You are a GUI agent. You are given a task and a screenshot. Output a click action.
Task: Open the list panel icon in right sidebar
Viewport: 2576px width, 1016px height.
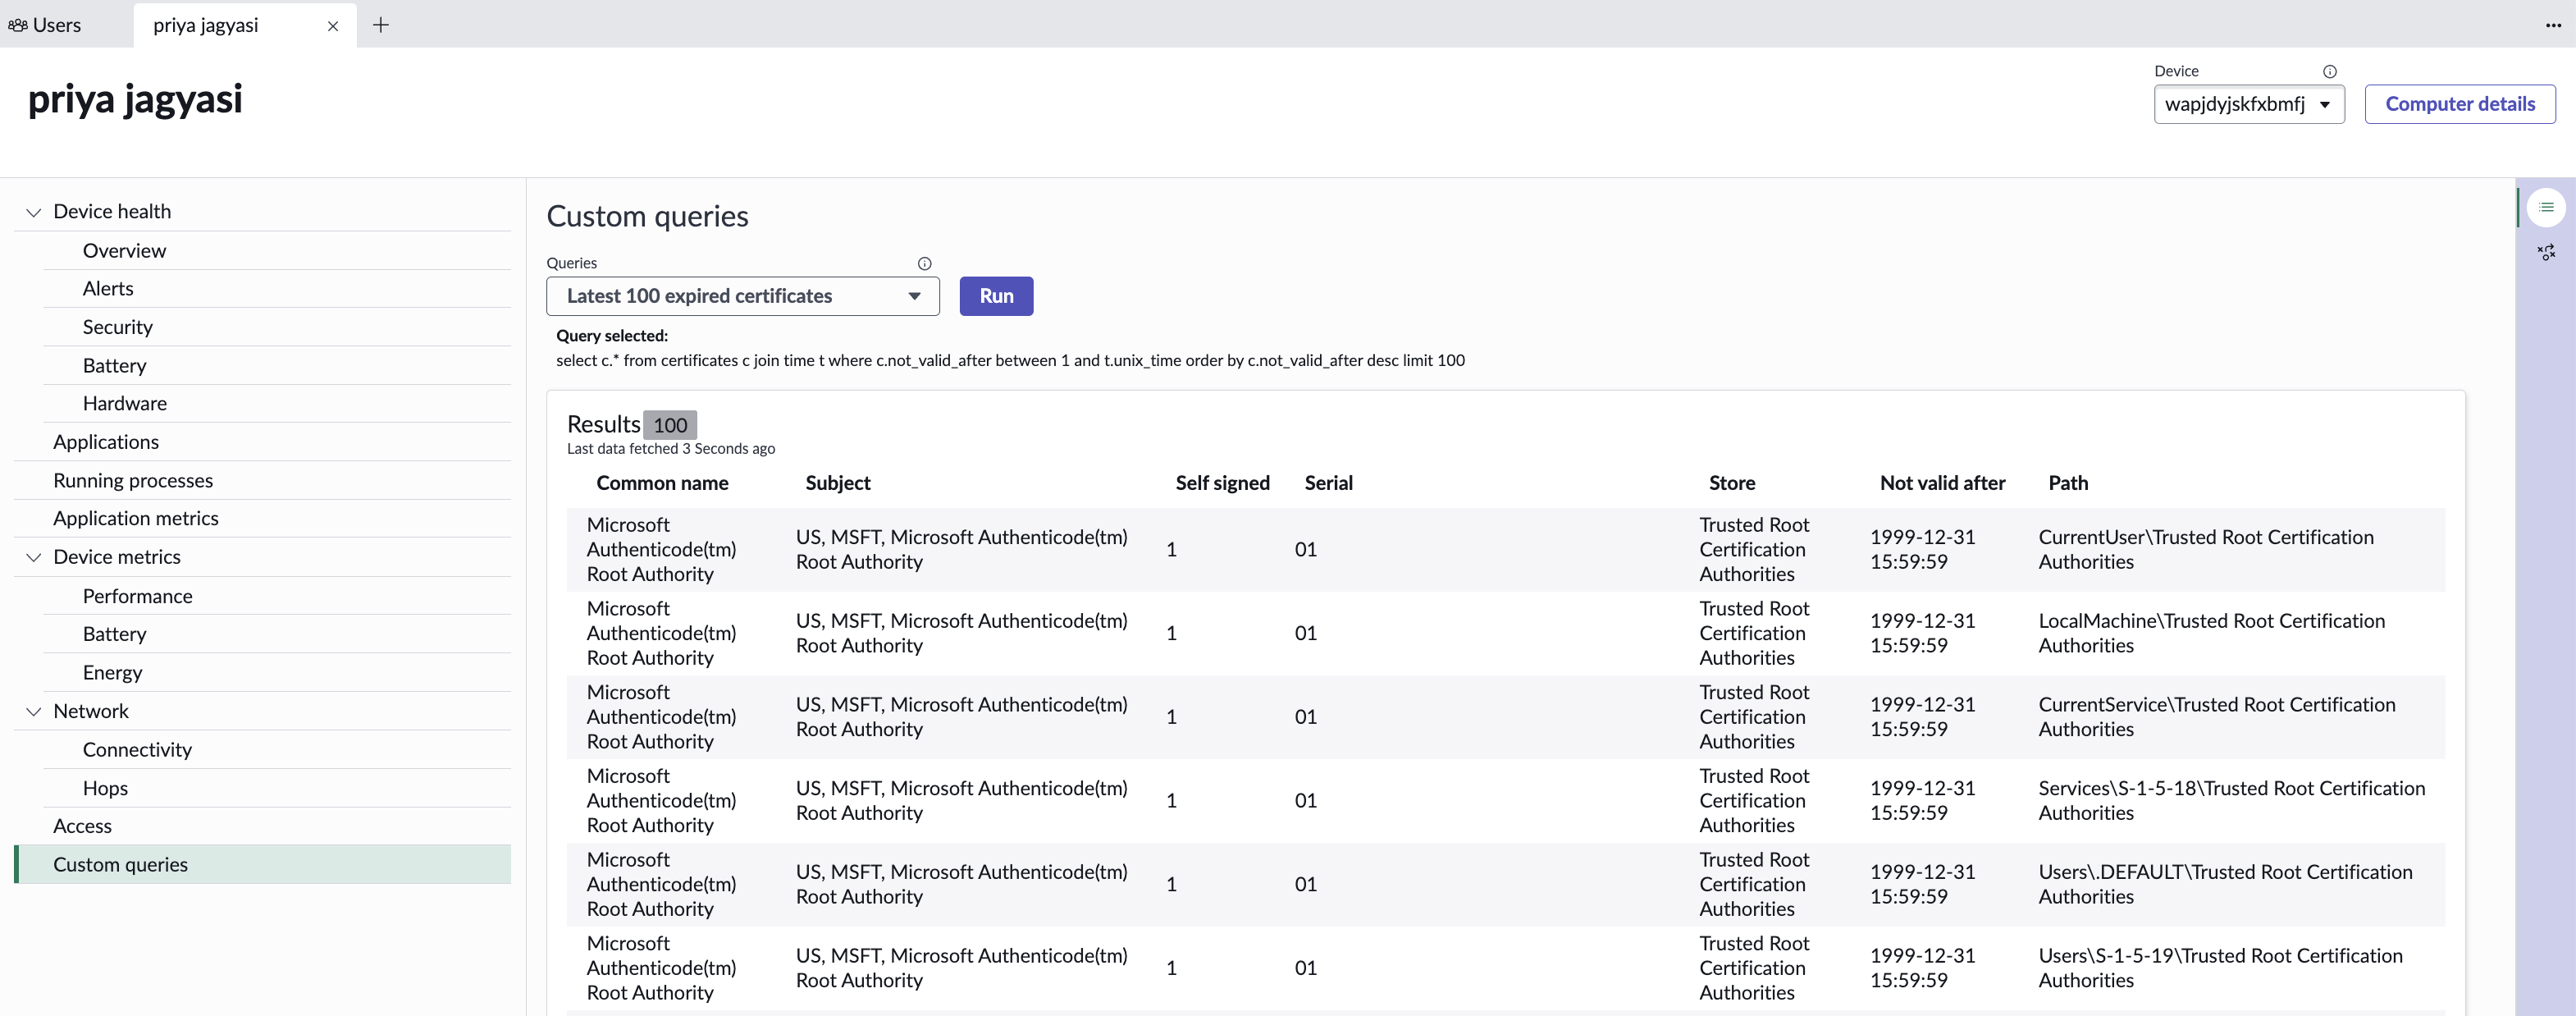(2546, 207)
